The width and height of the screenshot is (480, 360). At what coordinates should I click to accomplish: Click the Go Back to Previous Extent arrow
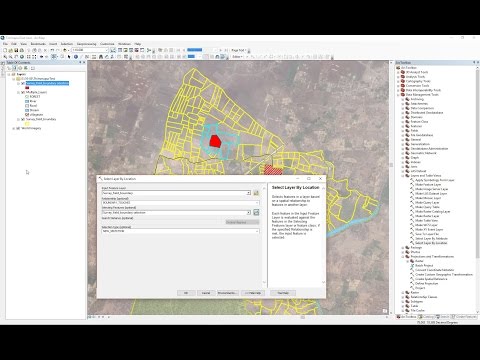coord(41,57)
